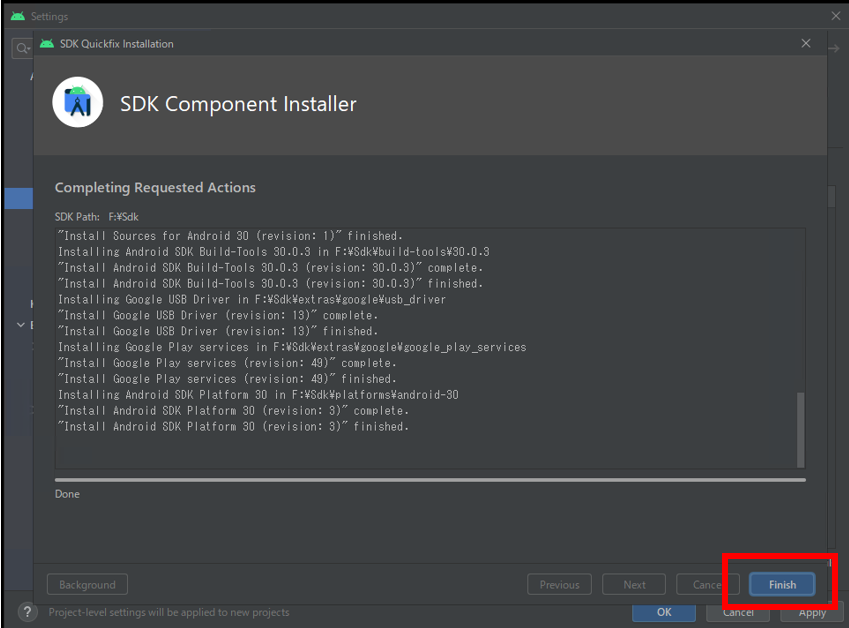Click the Build-Tools 30.0.3 "complete" log line
849x628 pixels.
point(270,267)
